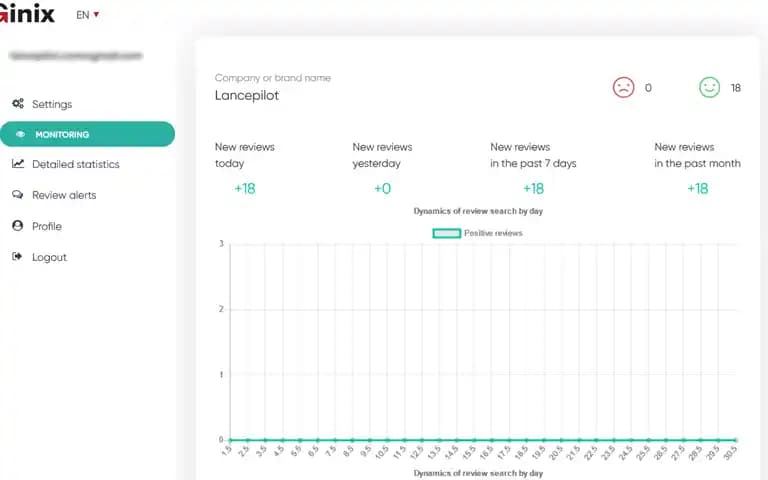Click the 30.5 x-axis label
Image resolution: width=768 pixels, height=480 pixels.
[x=730, y=453]
